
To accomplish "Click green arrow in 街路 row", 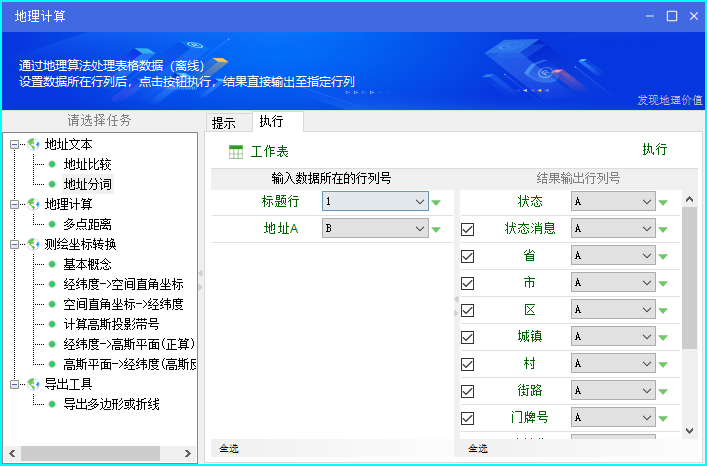I will [663, 392].
